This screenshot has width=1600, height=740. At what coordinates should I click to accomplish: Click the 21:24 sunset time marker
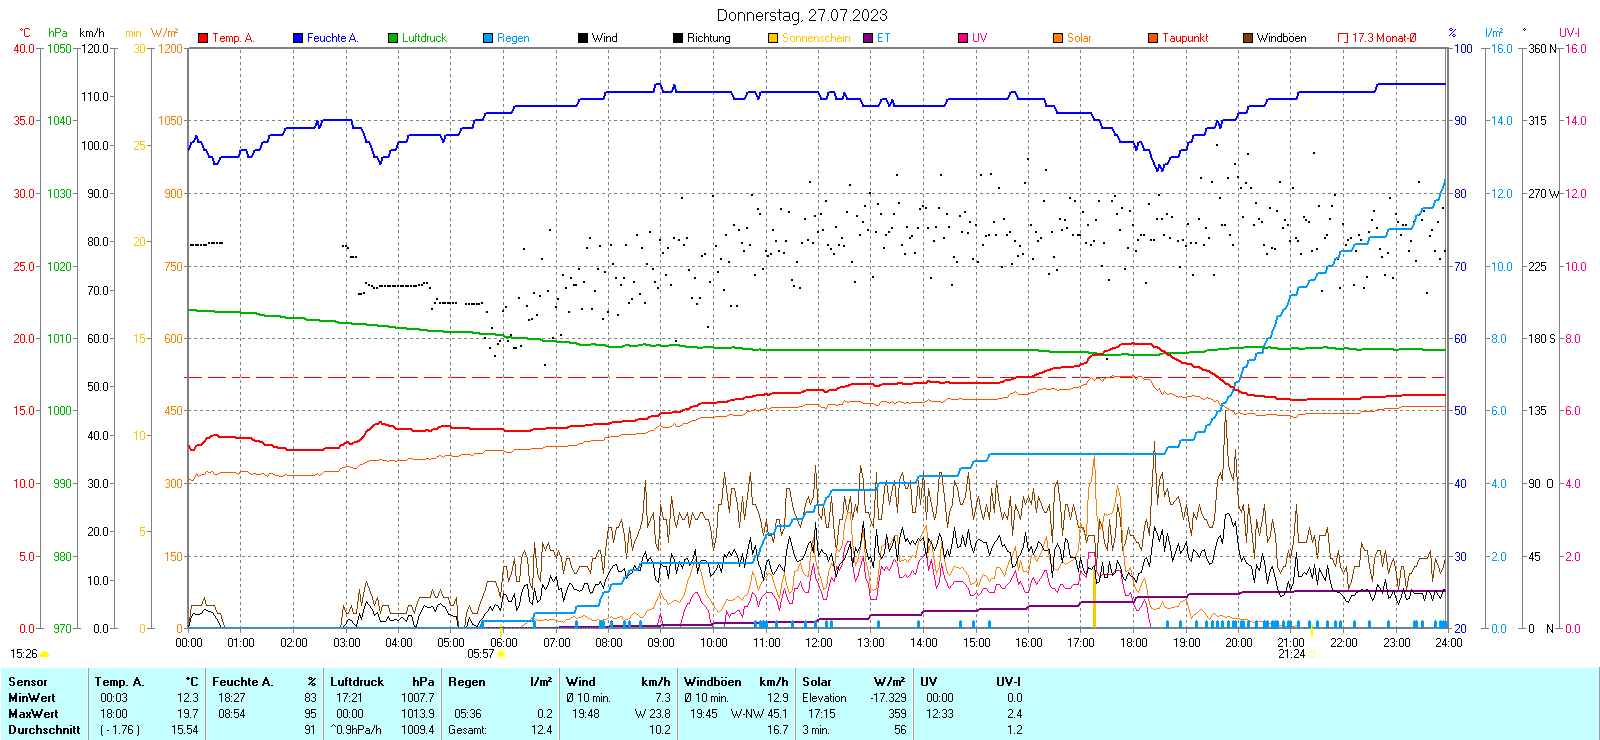click(x=1291, y=654)
